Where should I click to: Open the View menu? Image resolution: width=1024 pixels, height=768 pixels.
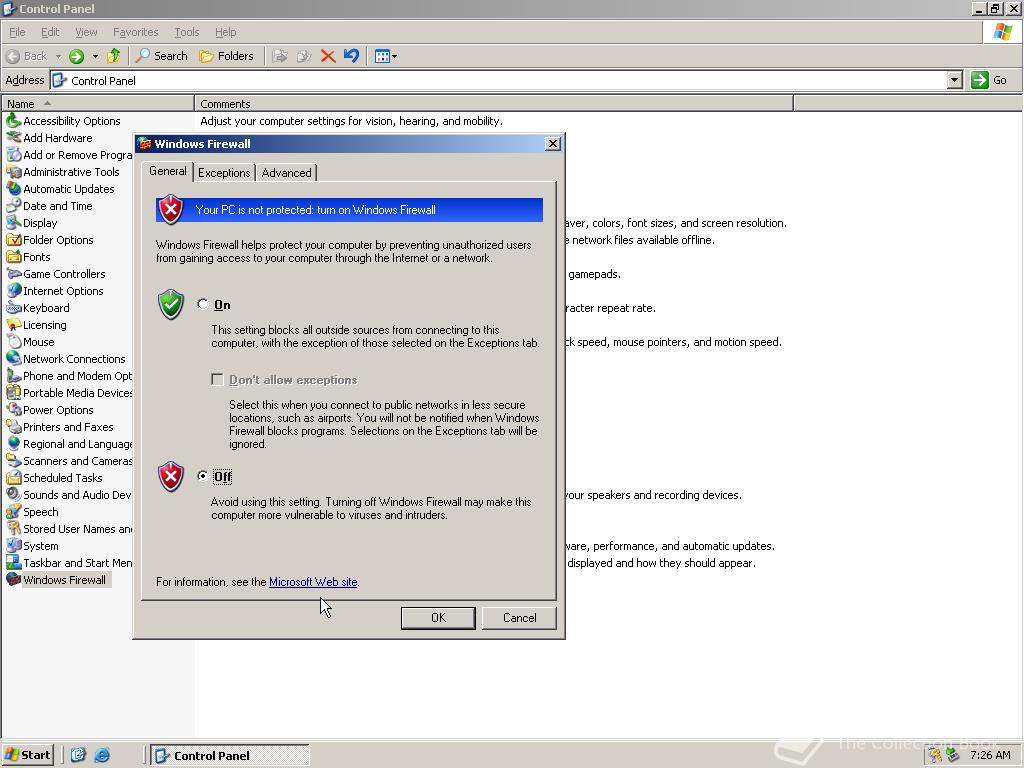[x=86, y=32]
